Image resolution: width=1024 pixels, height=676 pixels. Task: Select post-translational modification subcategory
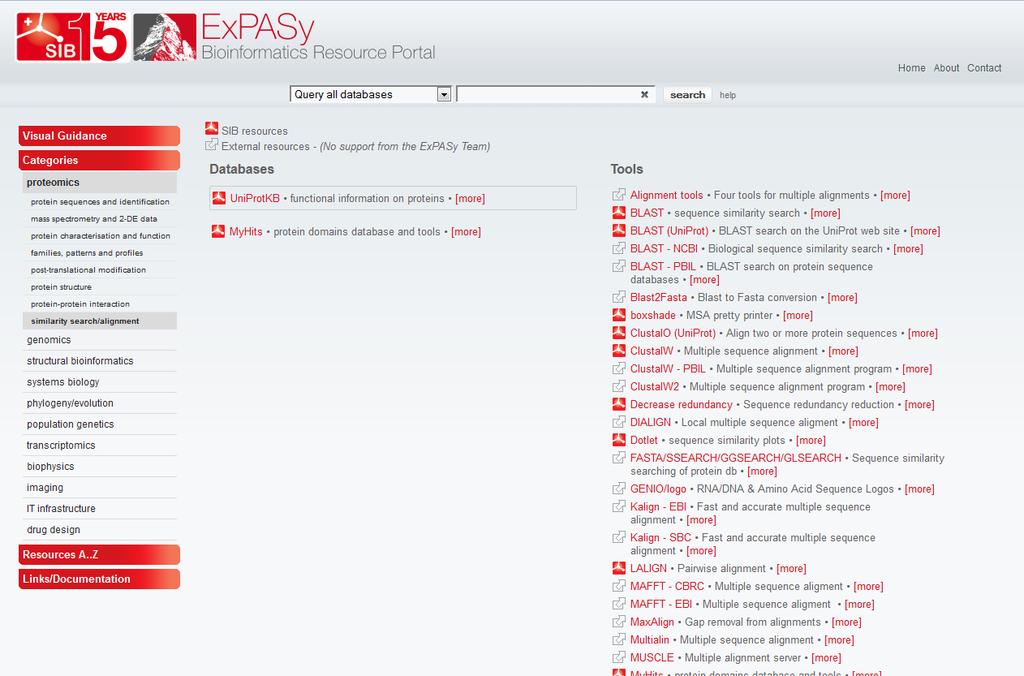88,270
